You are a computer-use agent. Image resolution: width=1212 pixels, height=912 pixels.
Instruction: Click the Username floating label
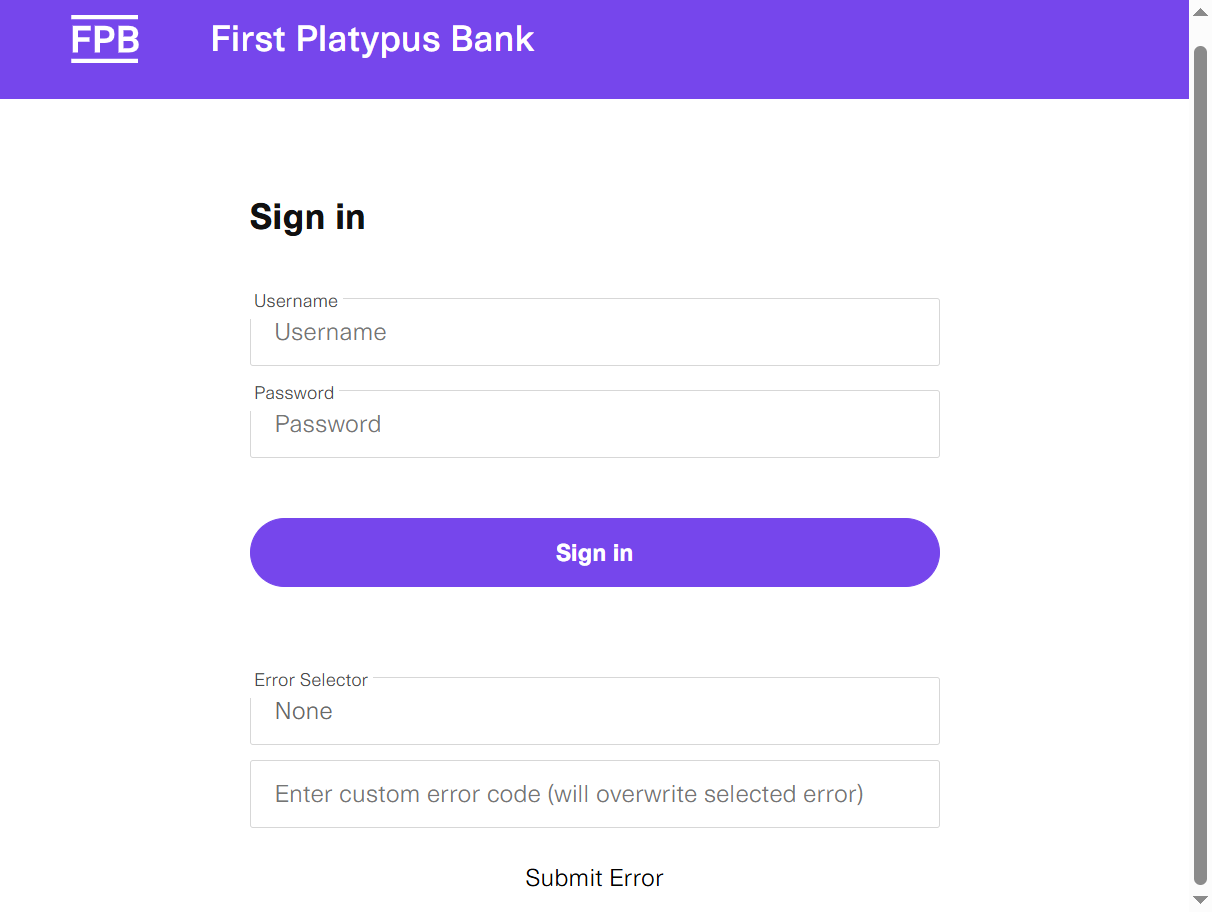296,301
